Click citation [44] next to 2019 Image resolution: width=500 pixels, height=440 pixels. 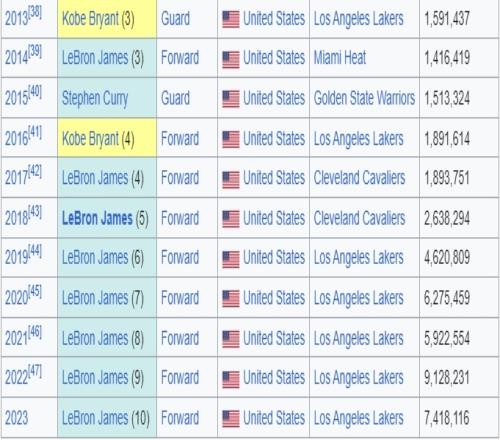click(x=35, y=251)
